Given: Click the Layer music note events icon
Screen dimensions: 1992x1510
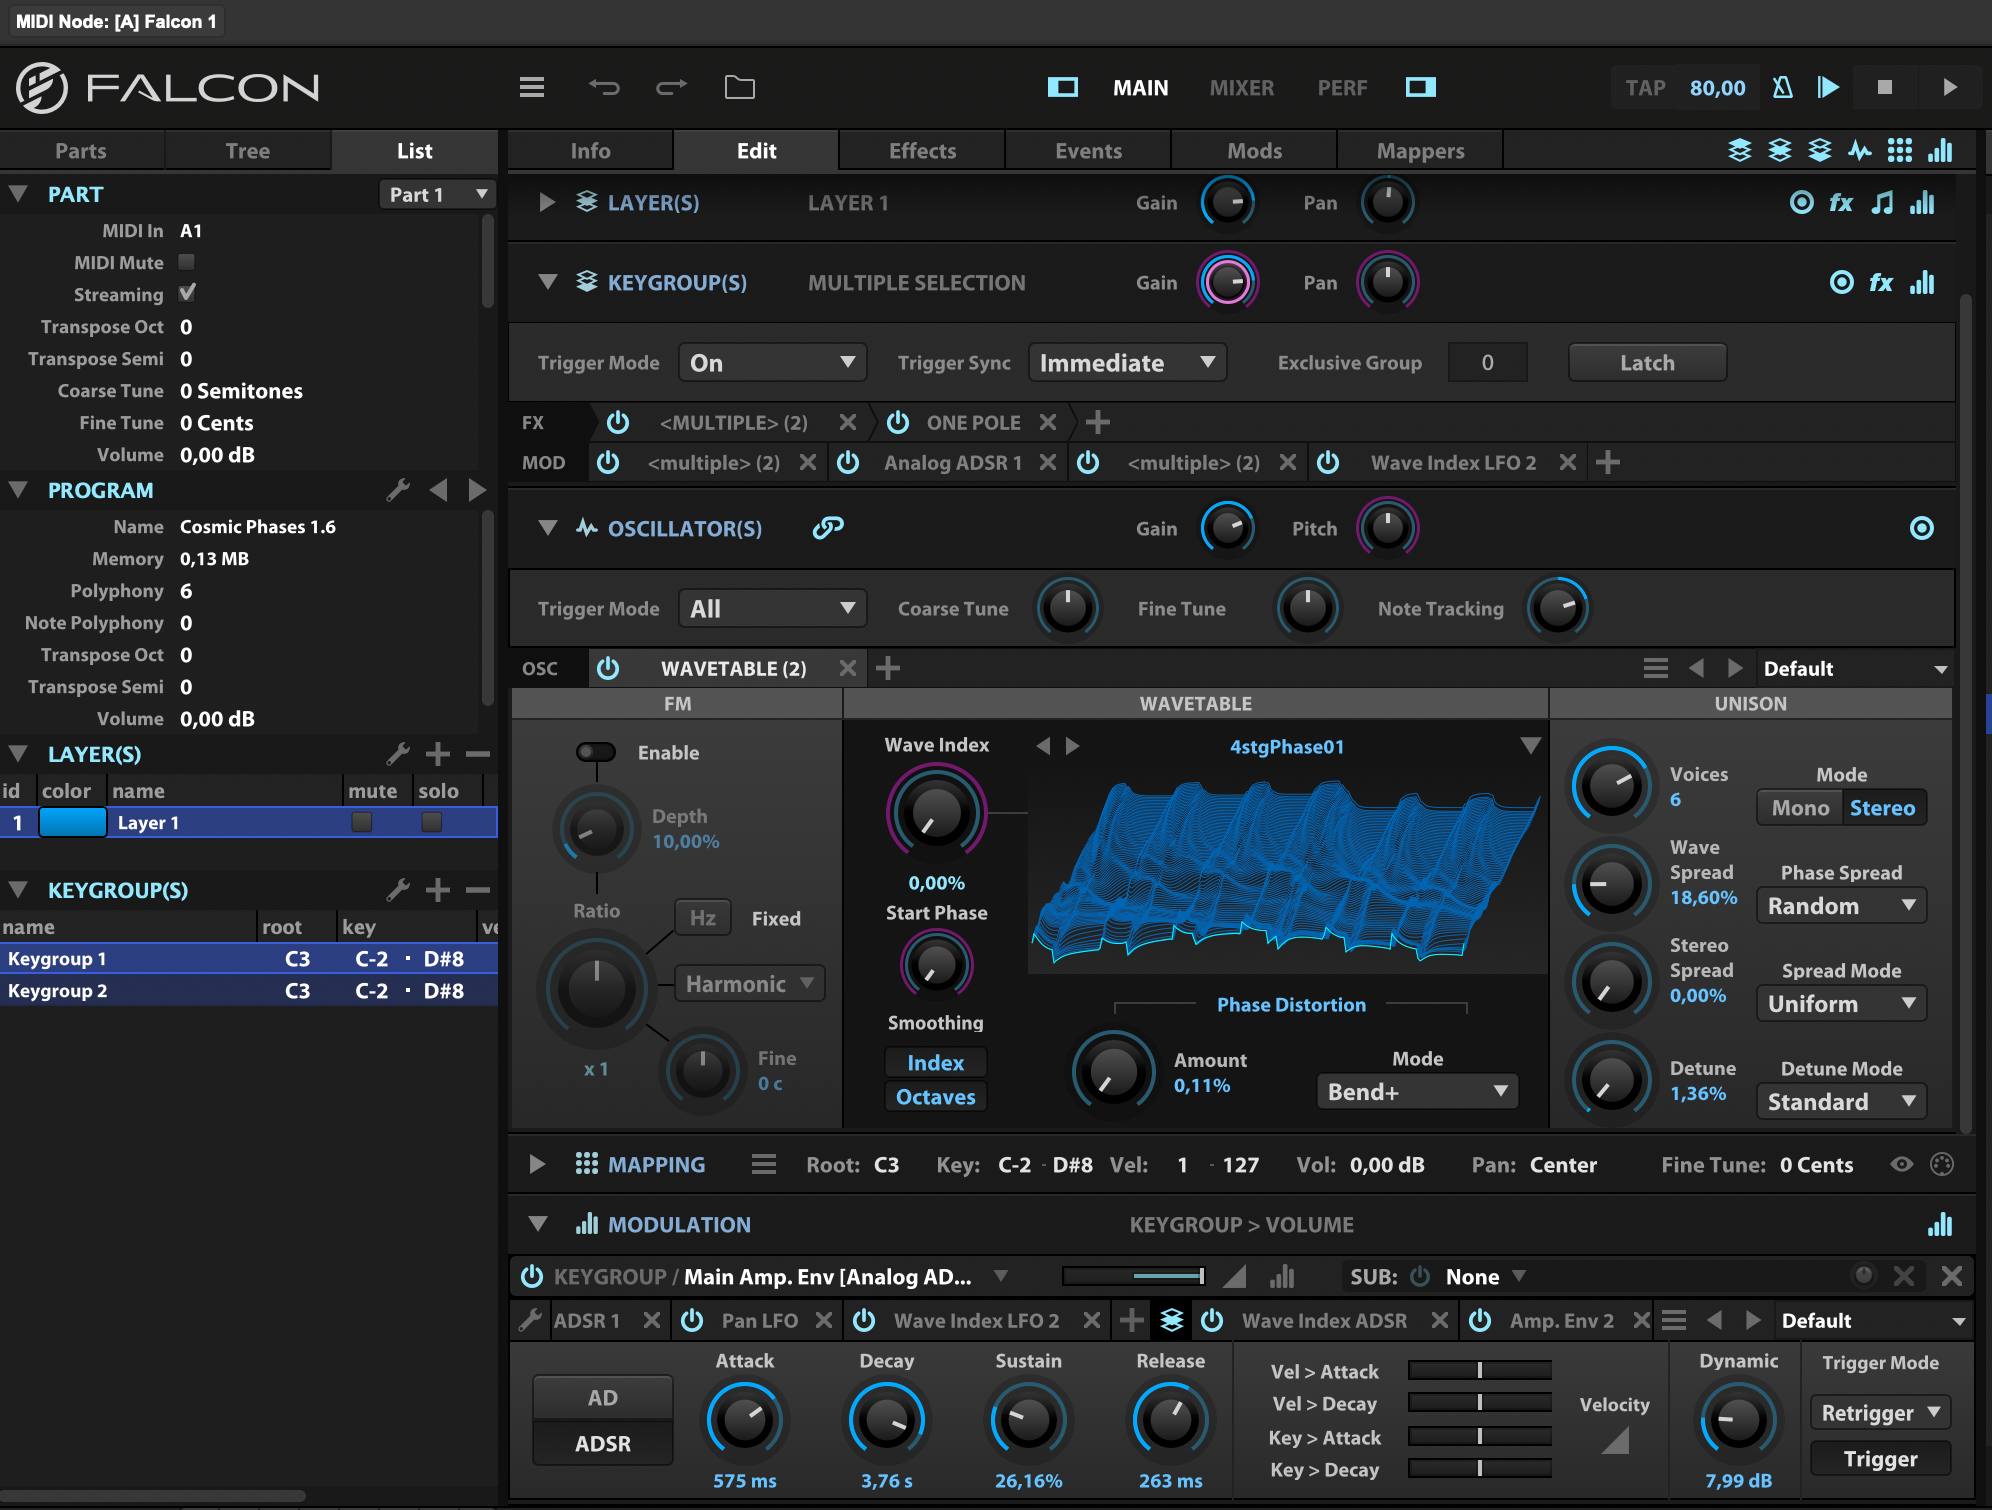Looking at the screenshot, I should [x=1882, y=203].
